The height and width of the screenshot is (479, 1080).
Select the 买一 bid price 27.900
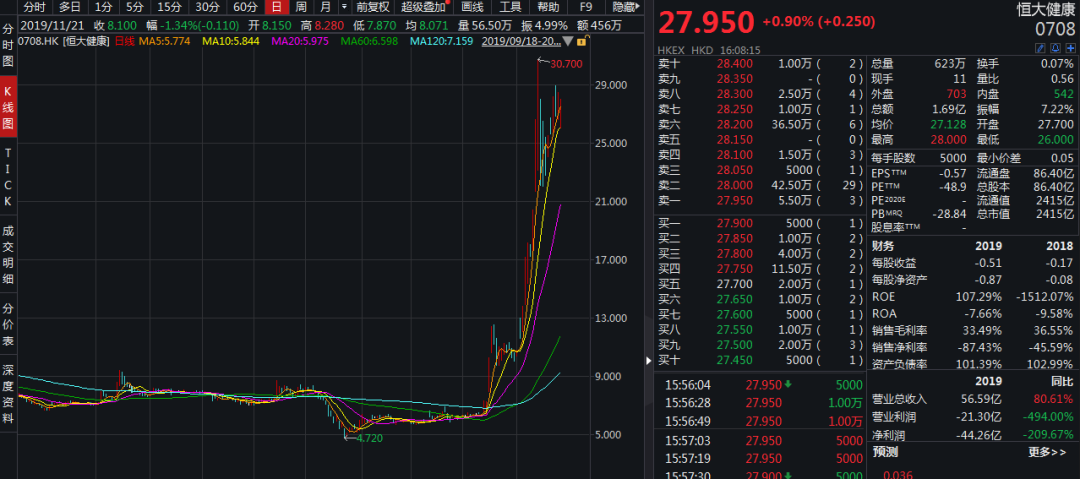tap(736, 223)
